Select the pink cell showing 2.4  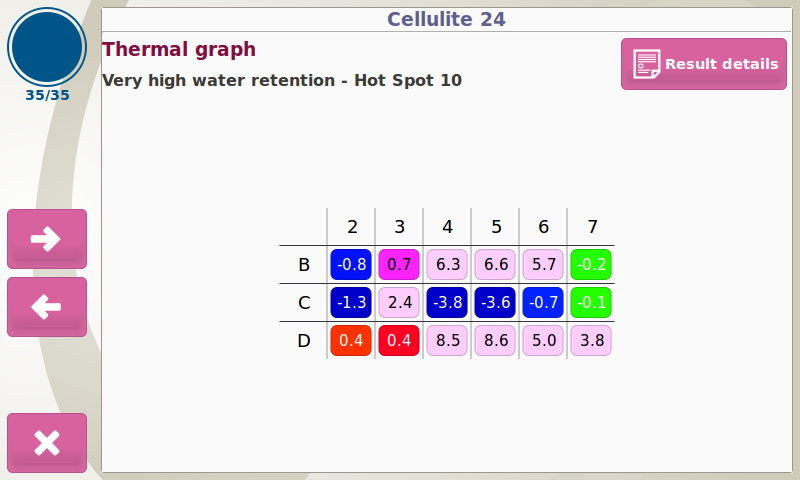(399, 302)
